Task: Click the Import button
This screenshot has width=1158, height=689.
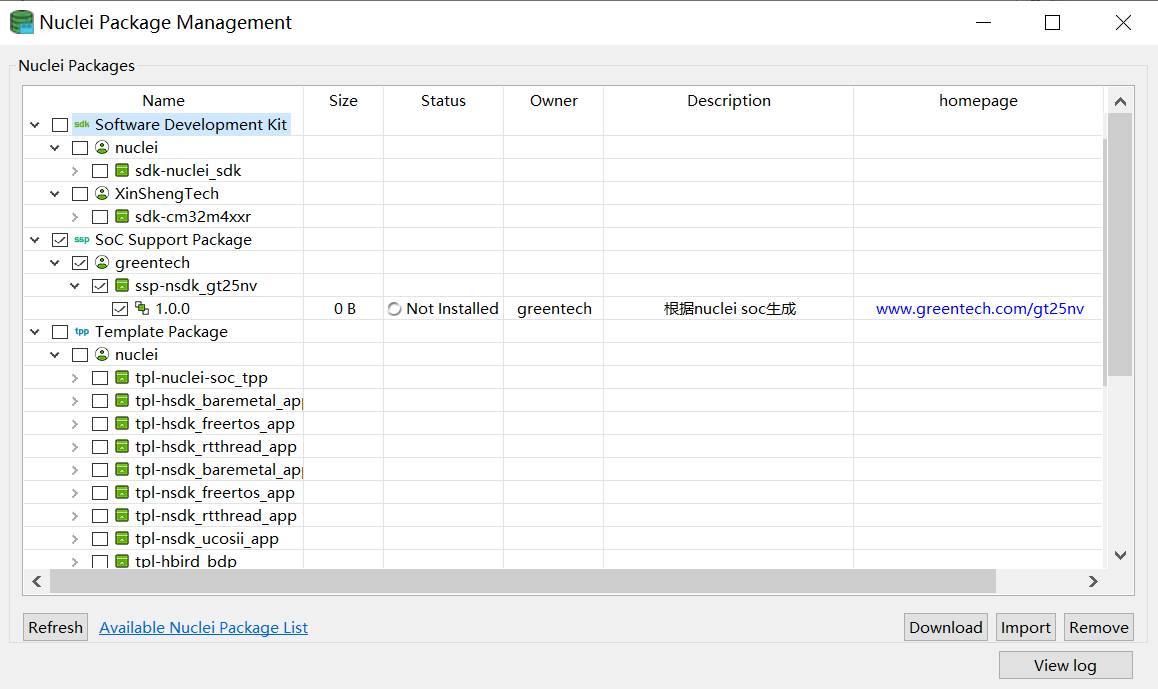Action: tap(1025, 627)
